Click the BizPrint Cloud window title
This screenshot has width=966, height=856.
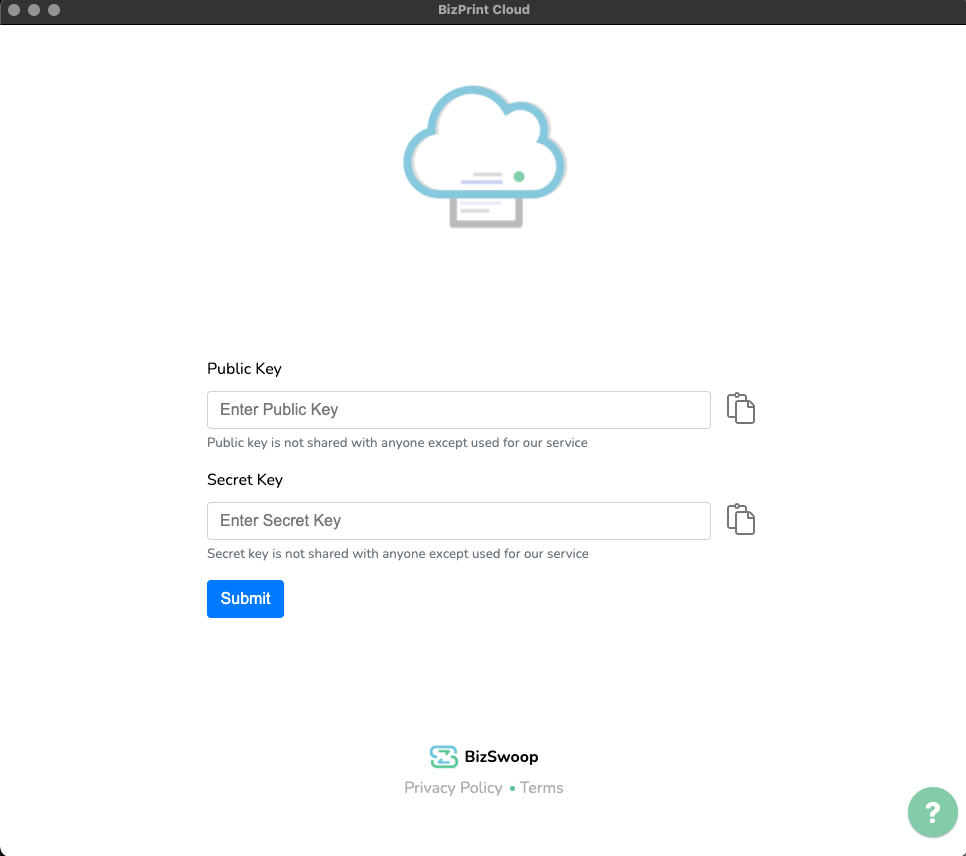[483, 10]
